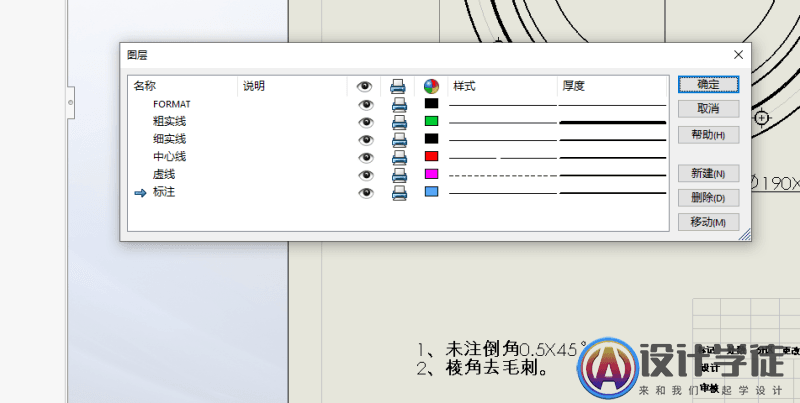Open thickness options for 标注 layer
The image size is (800, 403).
point(612,193)
